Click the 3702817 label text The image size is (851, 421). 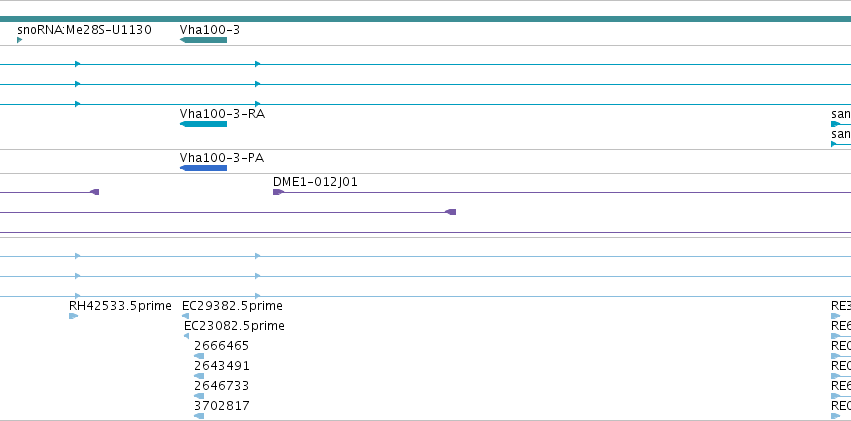coord(221,406)
